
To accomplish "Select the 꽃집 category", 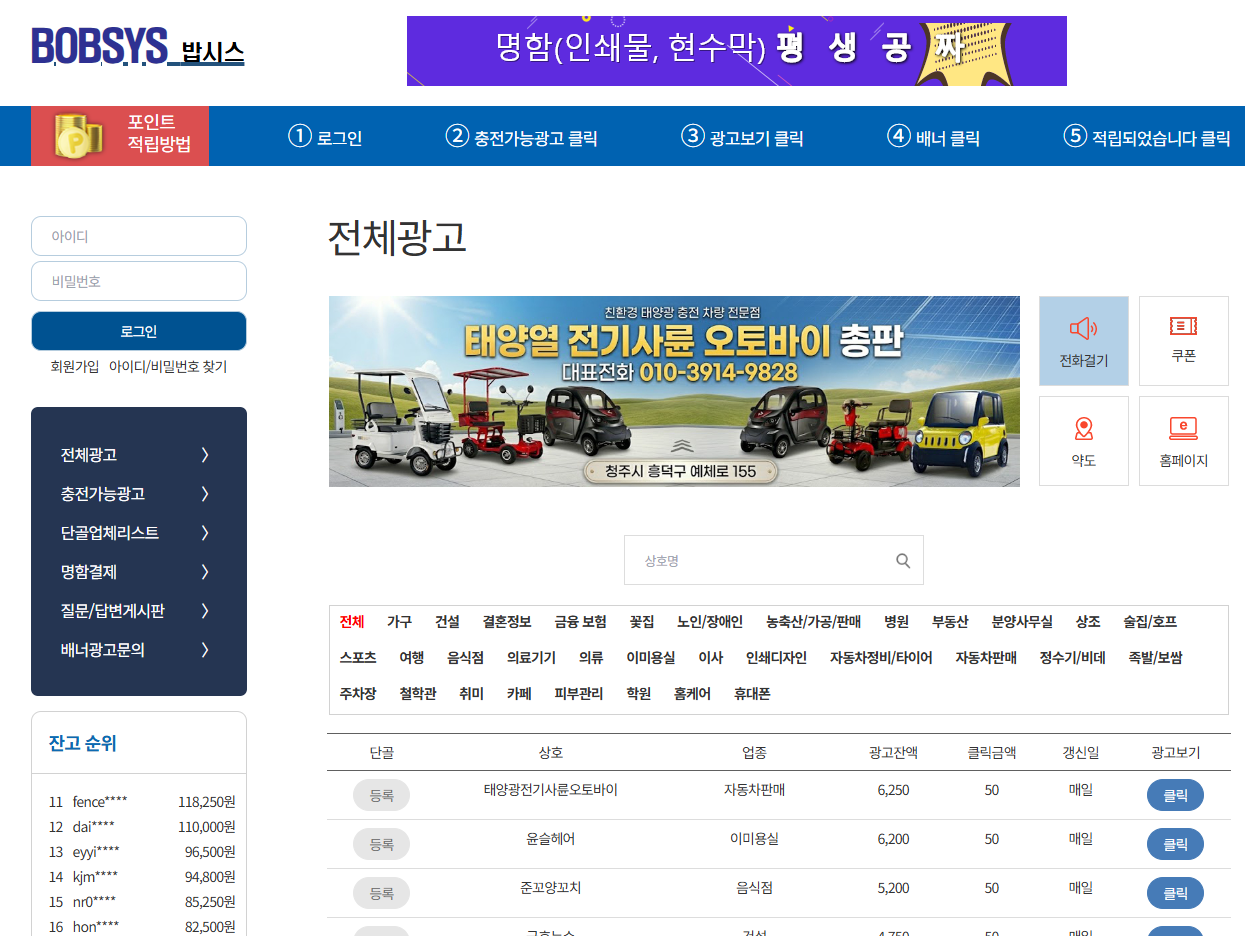I will [x=642, y=622].
